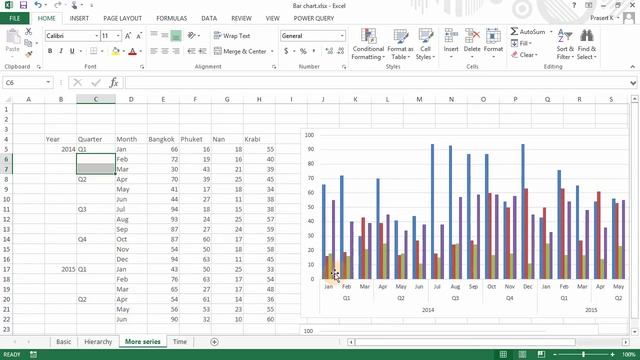This screenshot has width=640, height=360.
Task: Add a new sheet with plus icon
Action: pyautogui.click(x=214, y=342)
